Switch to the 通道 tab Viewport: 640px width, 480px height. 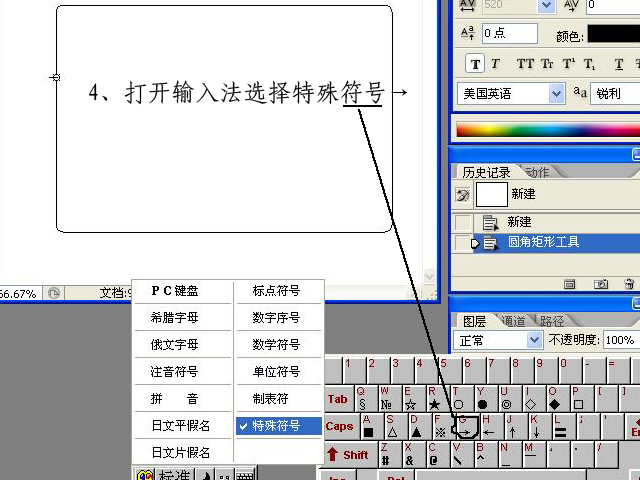pos(513,321)
